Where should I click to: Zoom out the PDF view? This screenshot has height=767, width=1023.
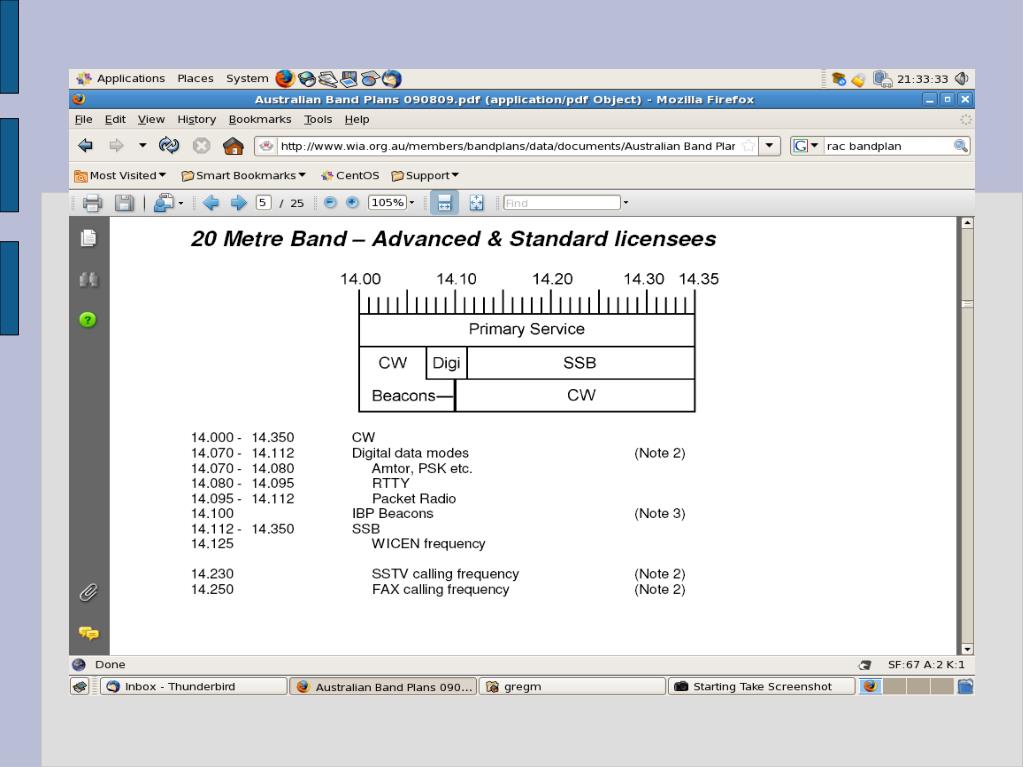(x=330, y=202)
